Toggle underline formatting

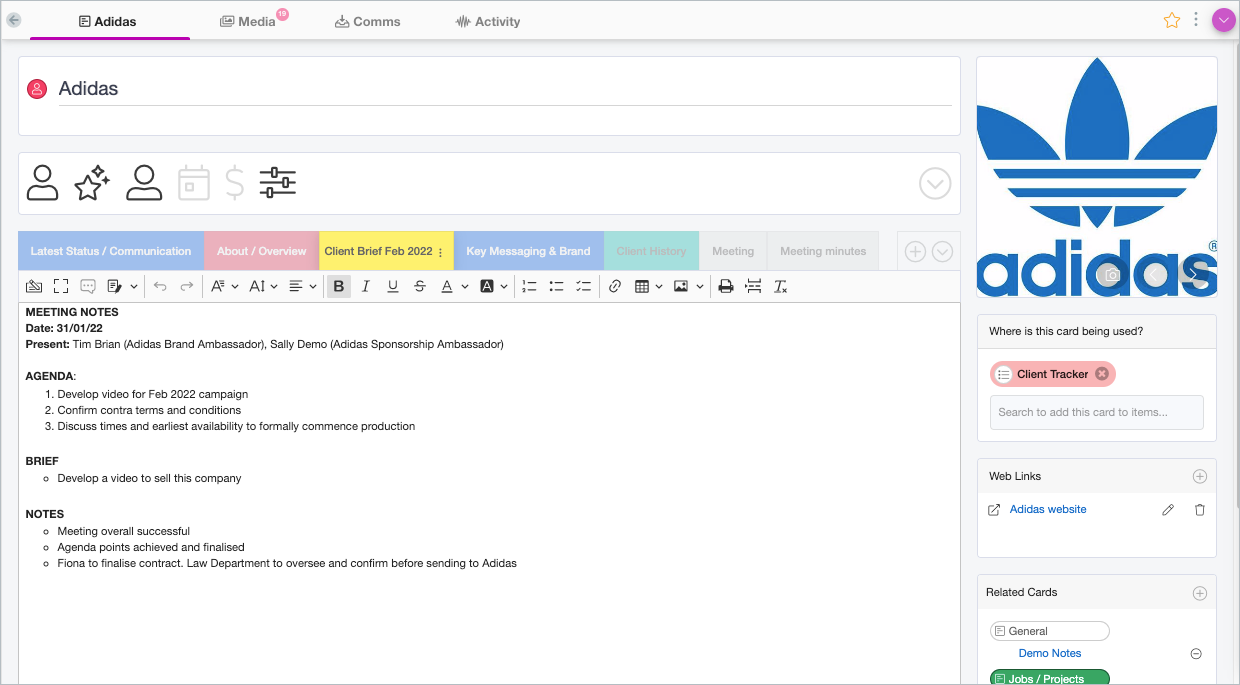point(393,287)
